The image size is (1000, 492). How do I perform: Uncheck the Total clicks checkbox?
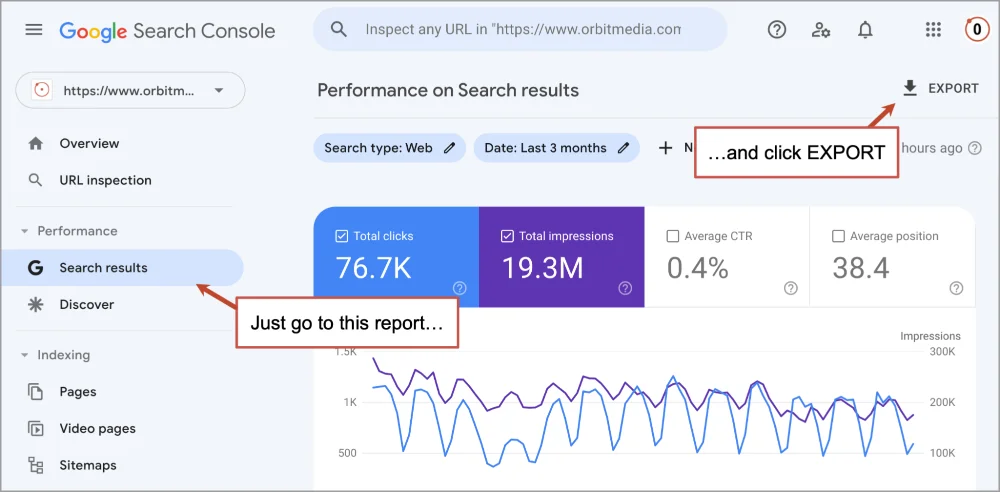(341, 236)
